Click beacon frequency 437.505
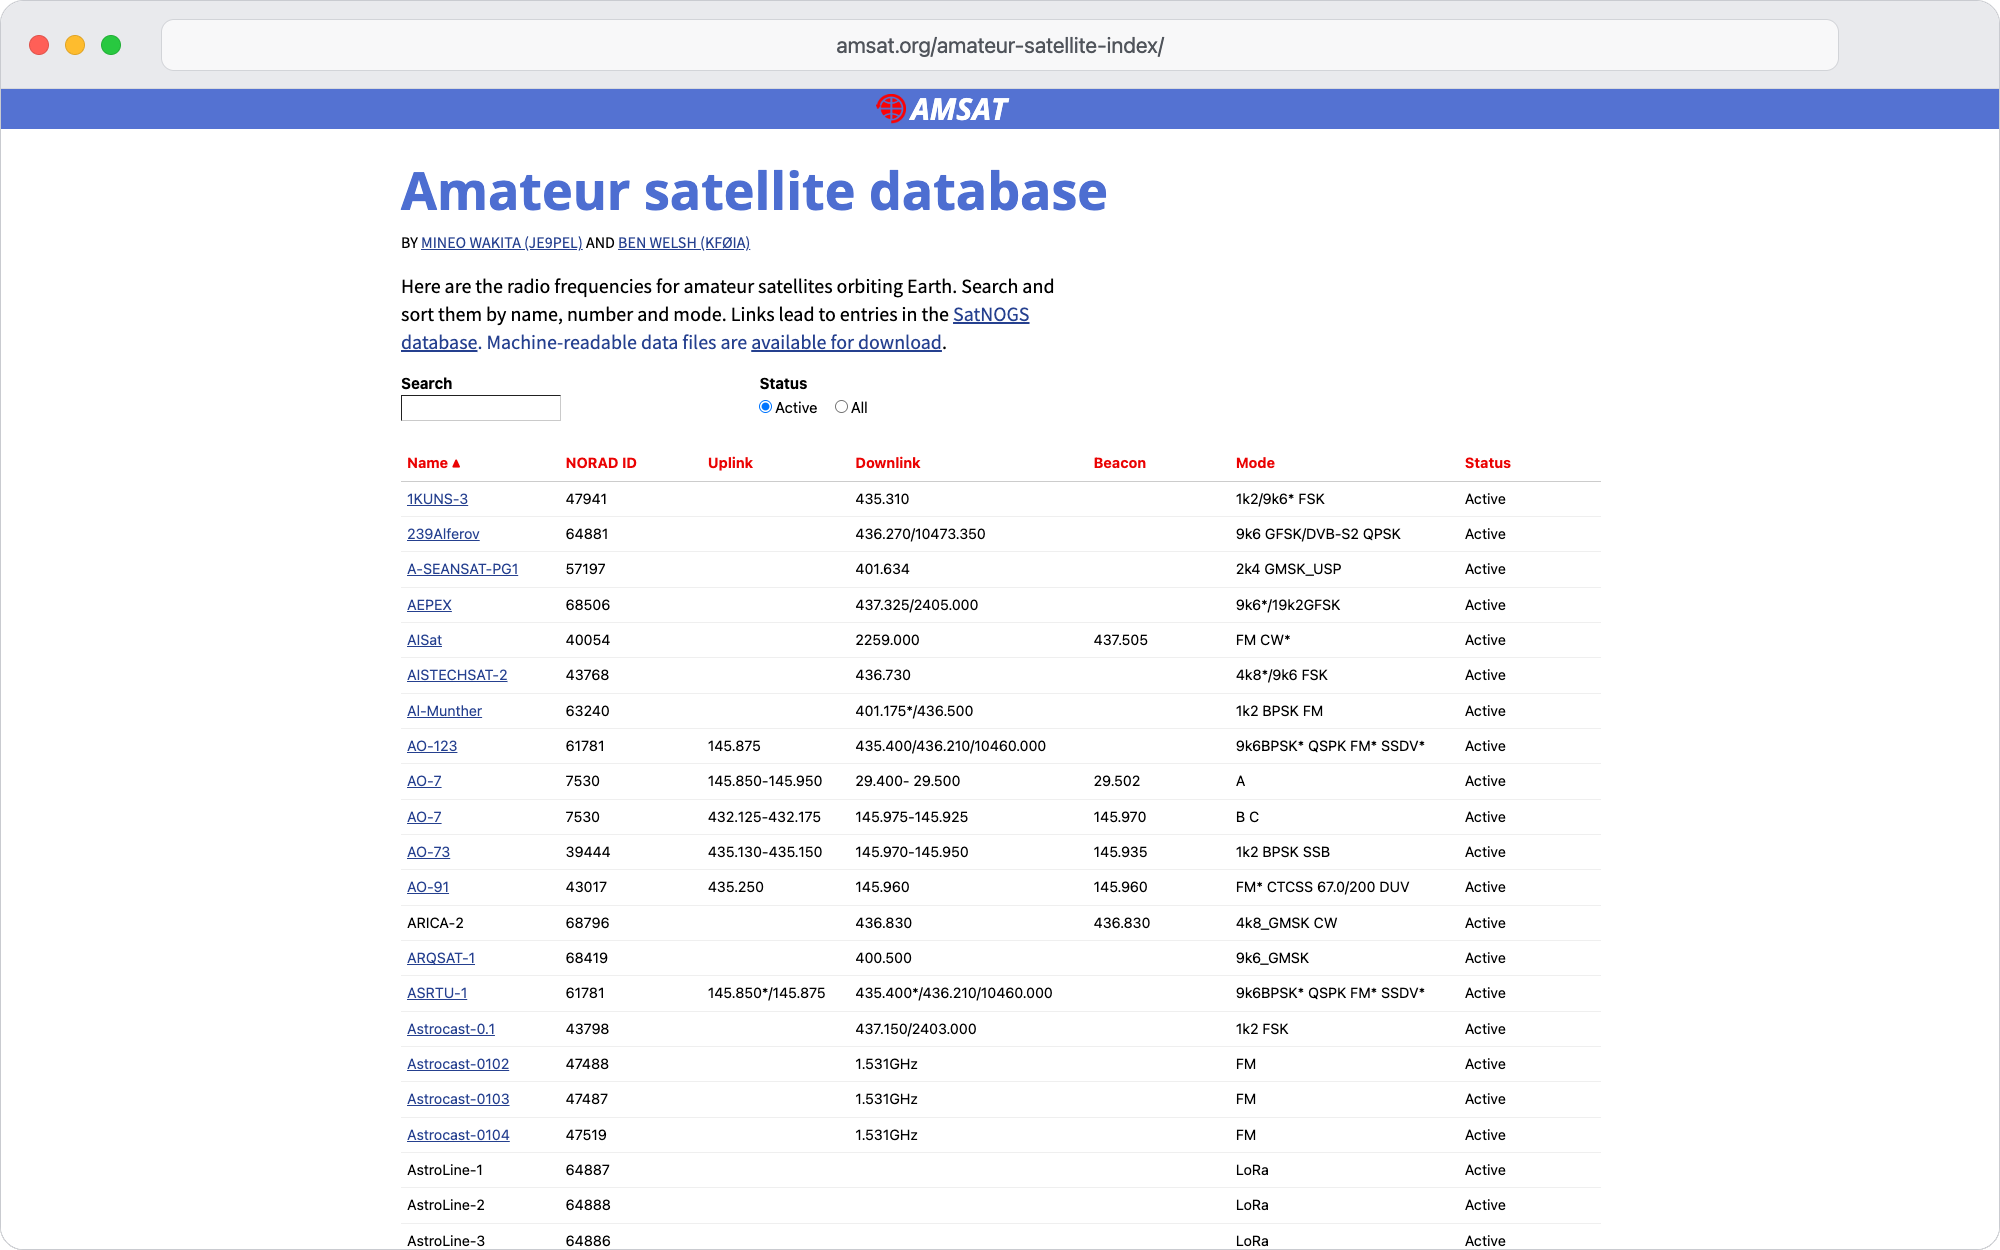The height and width of the screenshot is (1250, 2000). [x=1121, y=640]
